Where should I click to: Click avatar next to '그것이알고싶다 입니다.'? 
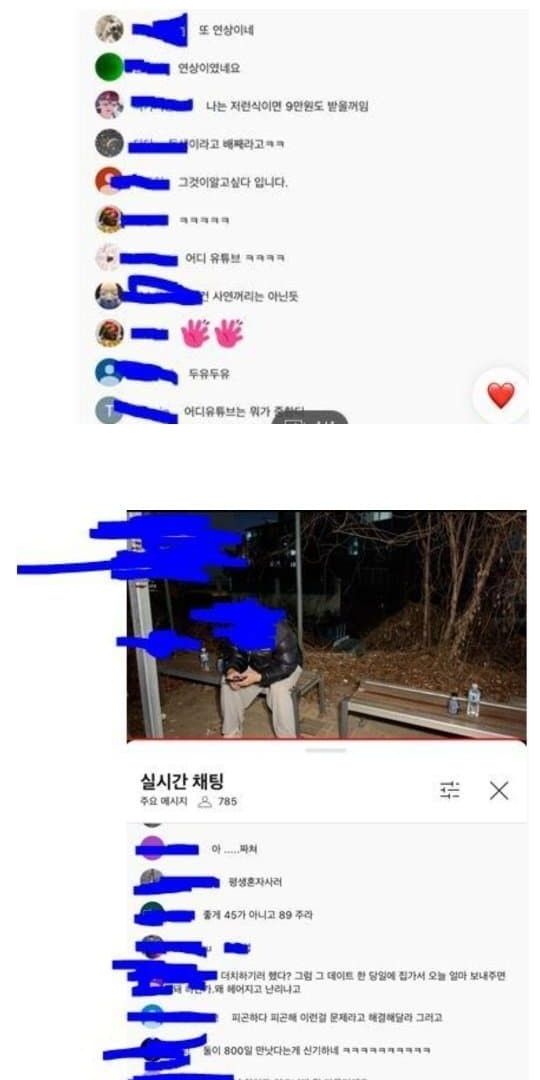[110, 180]
